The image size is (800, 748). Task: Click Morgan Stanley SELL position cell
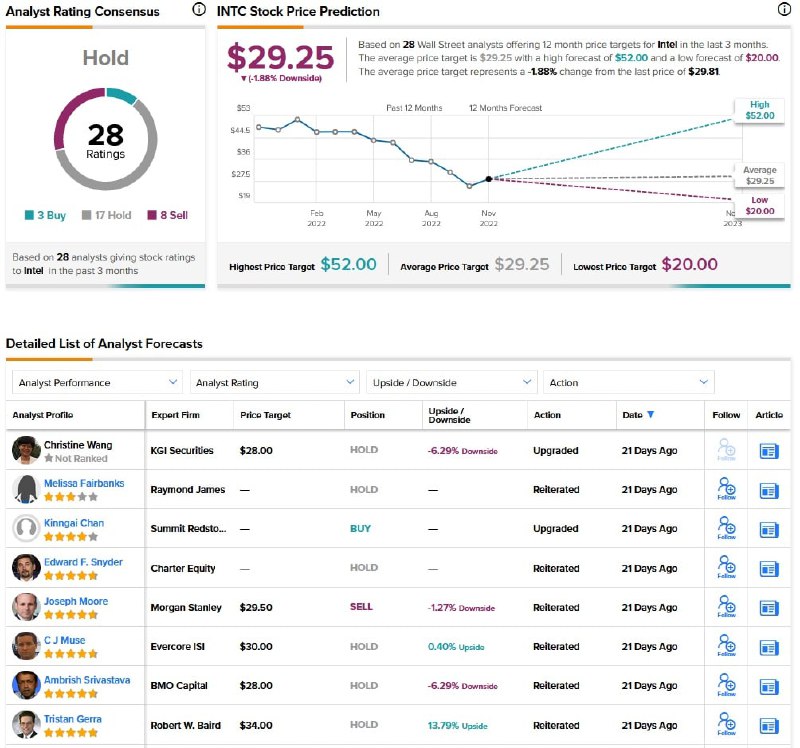tap(361, 607)
